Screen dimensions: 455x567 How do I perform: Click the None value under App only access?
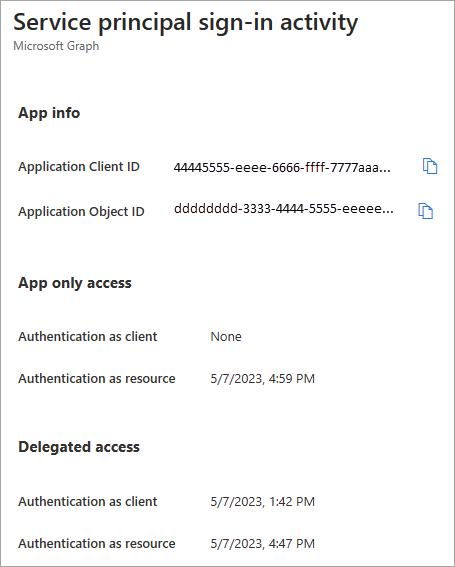(226, 337)
